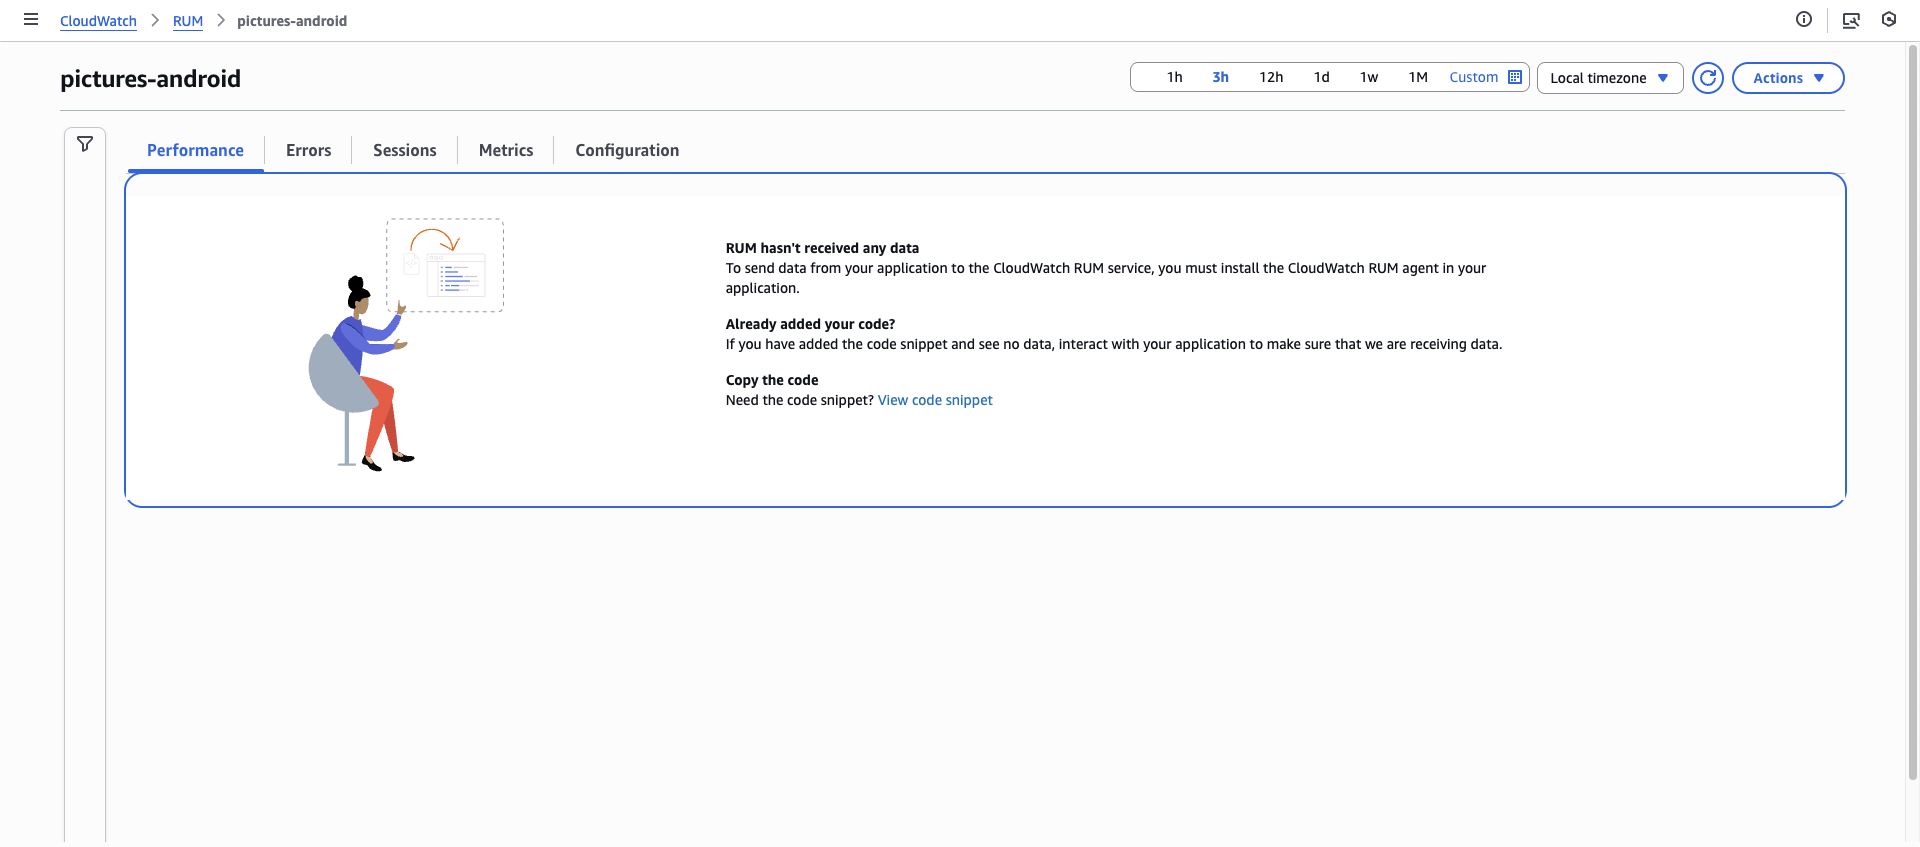
Task: Select the 1M time range
Action: pos(1418,77)
